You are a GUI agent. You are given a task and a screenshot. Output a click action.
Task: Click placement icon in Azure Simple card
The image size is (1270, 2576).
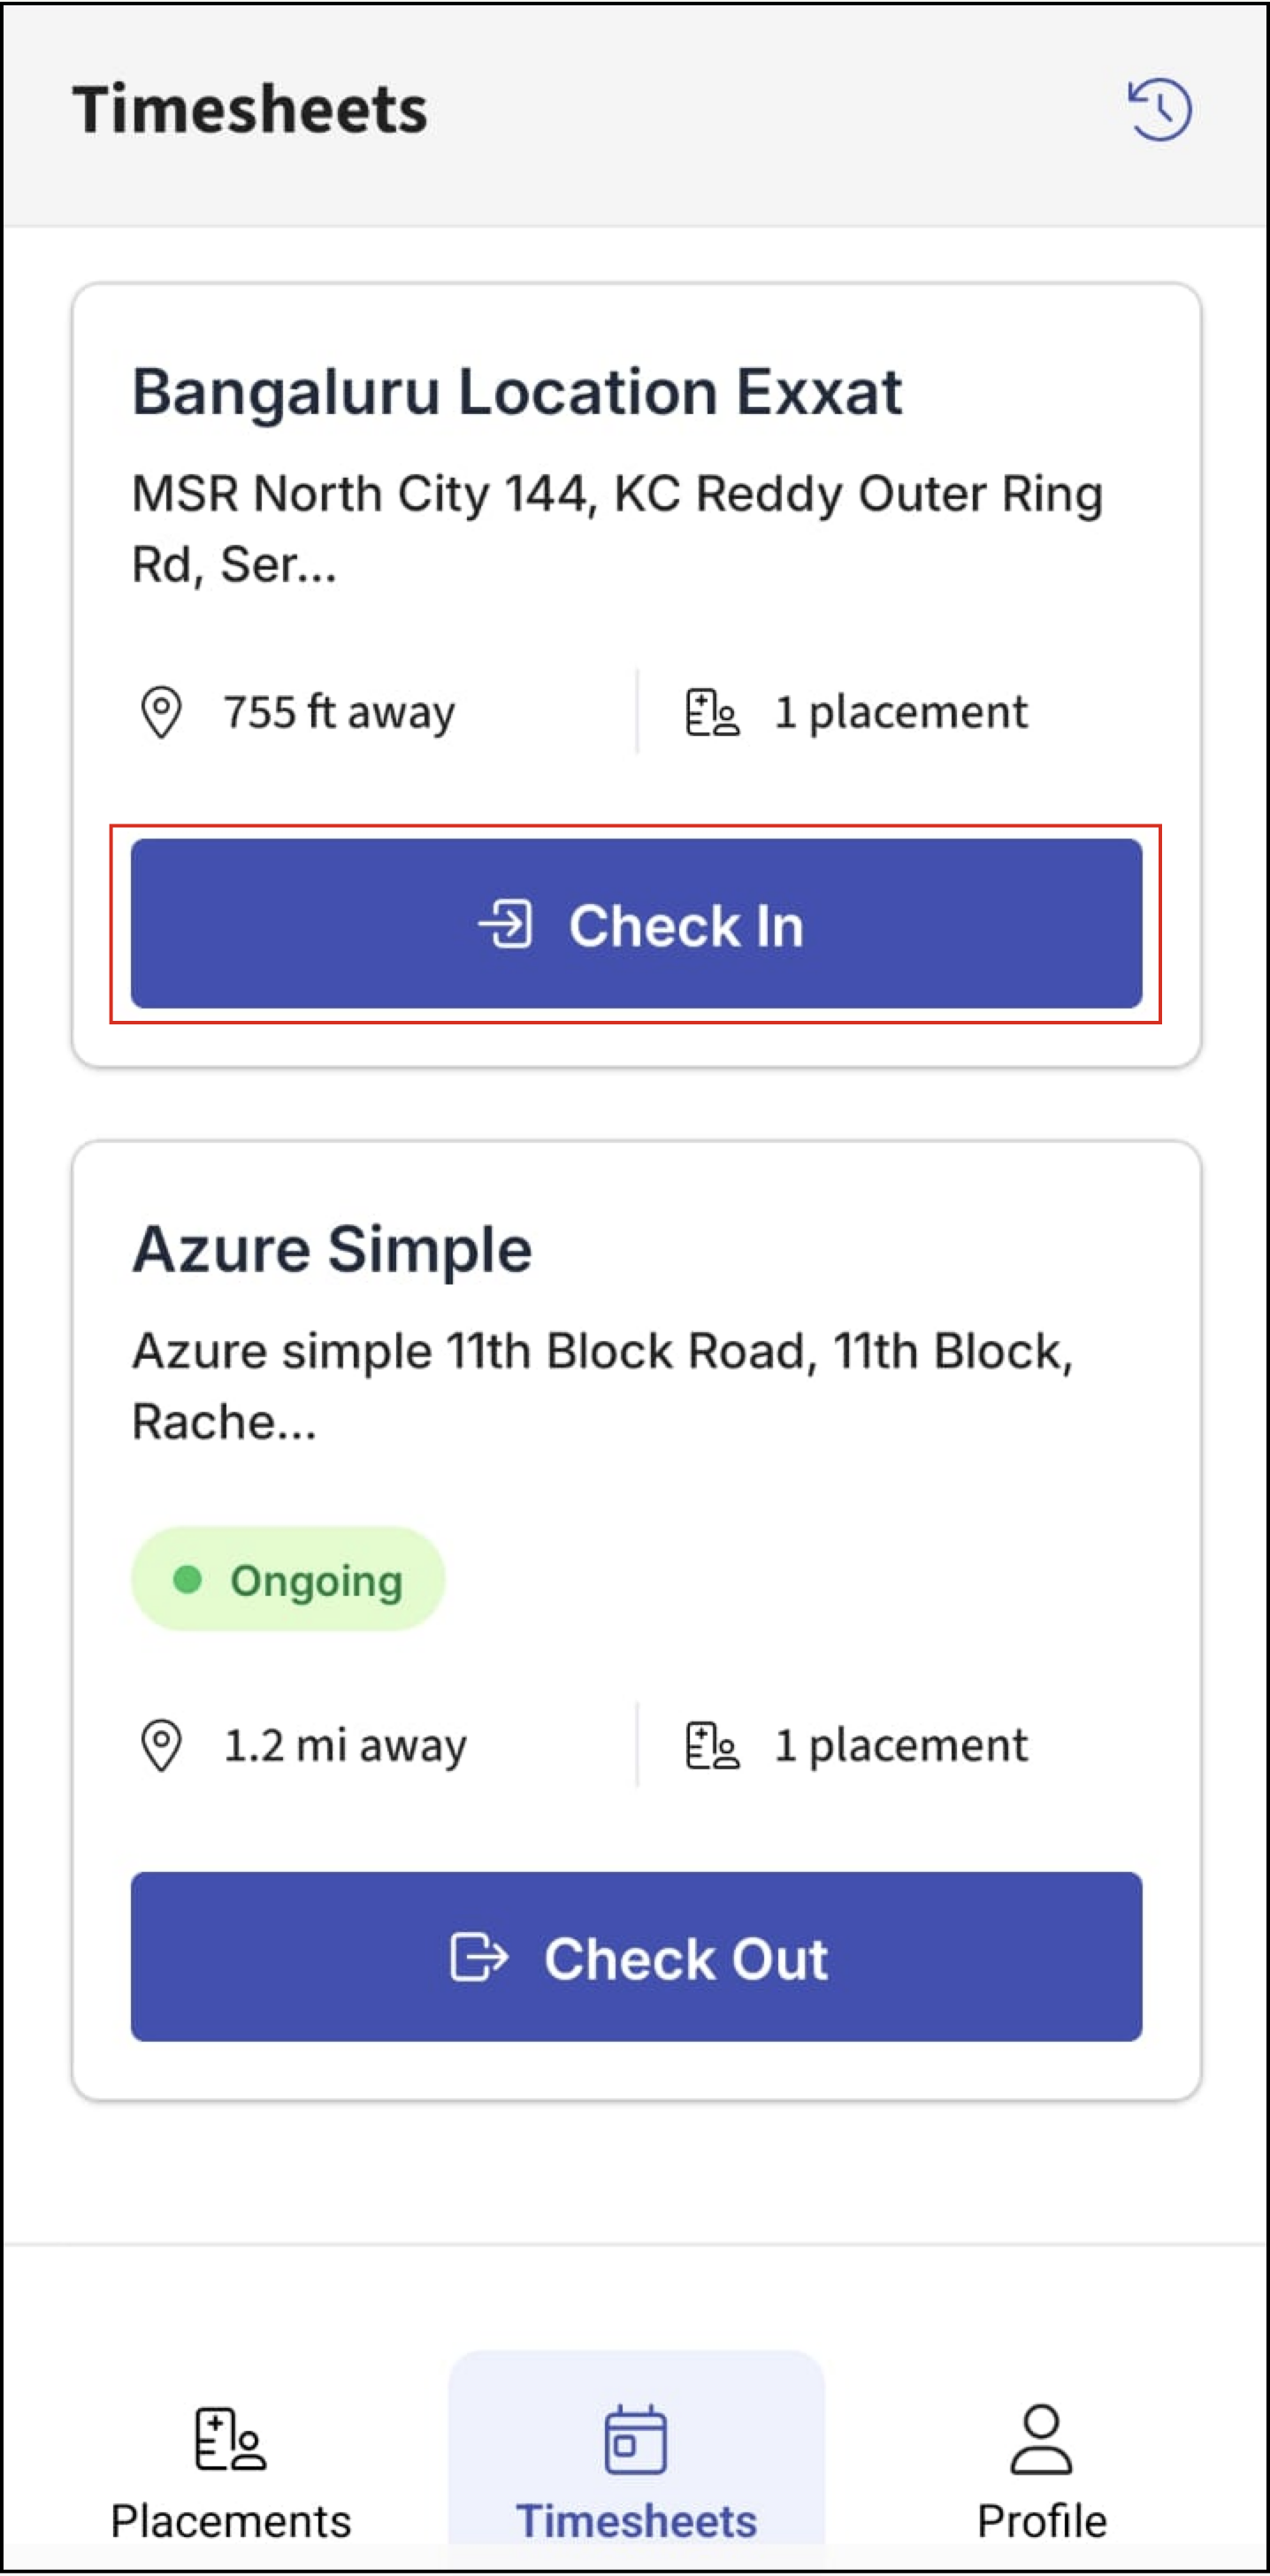[712, 1745]
